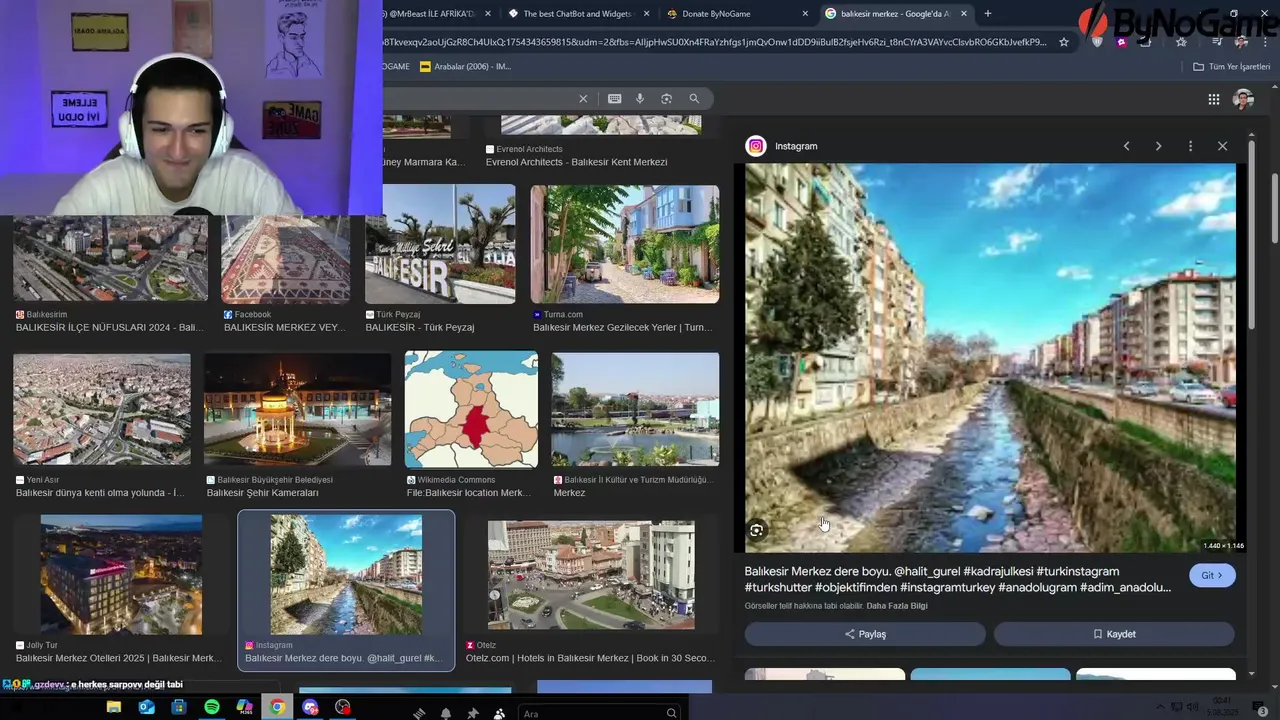Open the Balıkesirim ilçe nüfusları aerial thumbnail
The width and height of the screenshot is (1280, 720).
110,258
